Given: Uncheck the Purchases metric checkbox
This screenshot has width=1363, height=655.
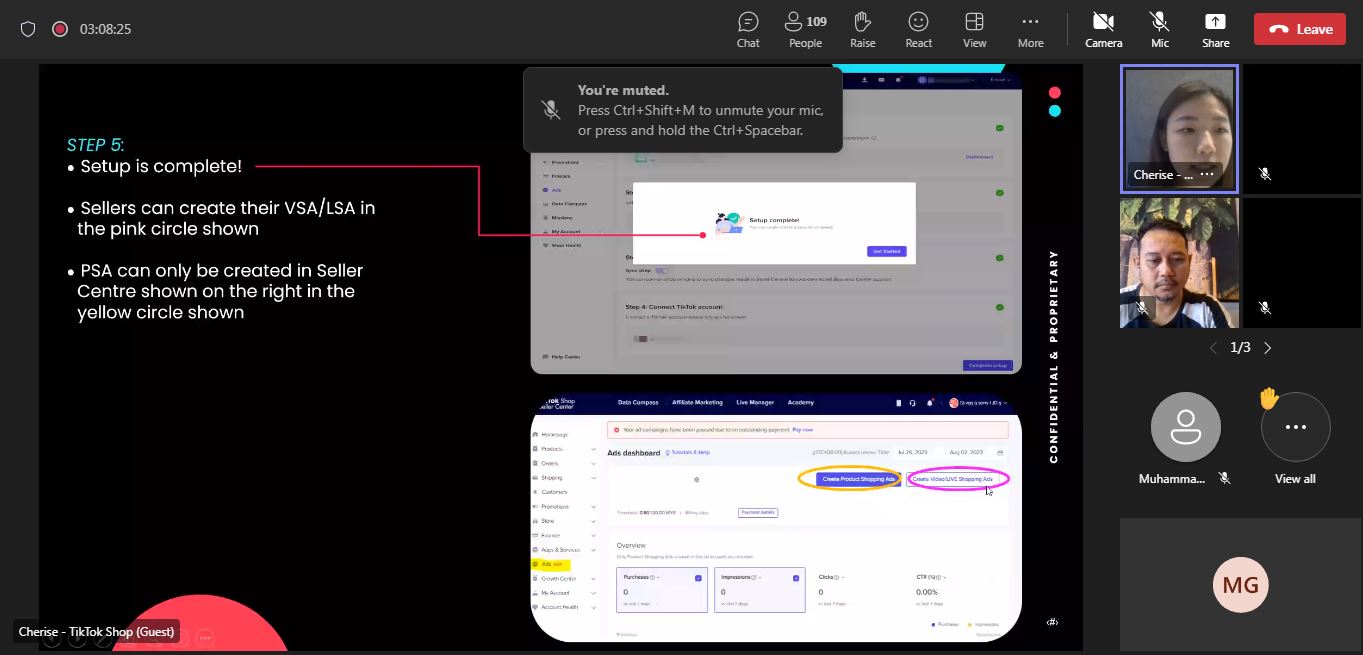Looking at the screenshot, I should click(x=699, y=577).
